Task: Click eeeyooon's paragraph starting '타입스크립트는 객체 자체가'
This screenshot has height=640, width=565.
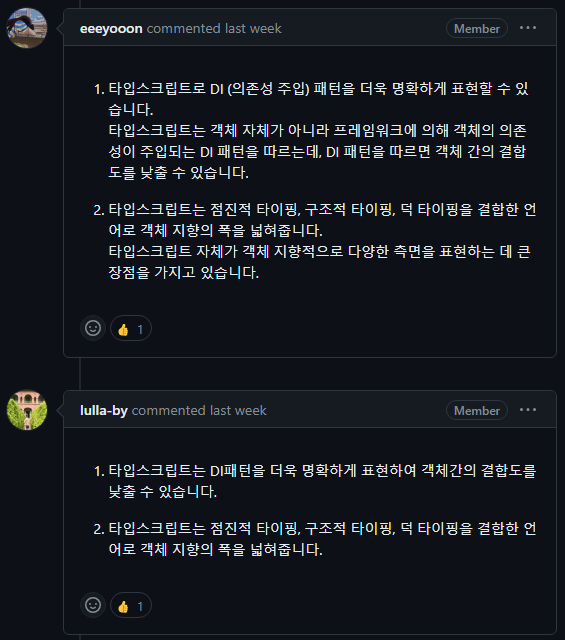Action: click(317, 151)
